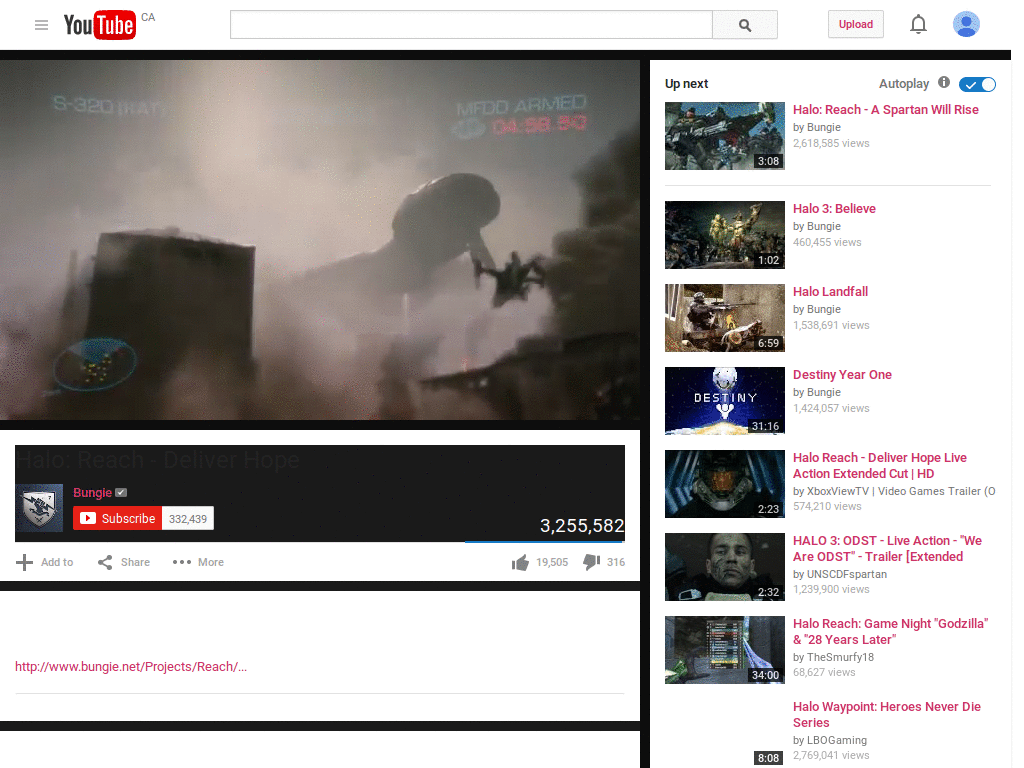Image resolution: width=1024 pixels, height=768 pixels.
Task: Click the Bungie verified badge
Action: 121,492
